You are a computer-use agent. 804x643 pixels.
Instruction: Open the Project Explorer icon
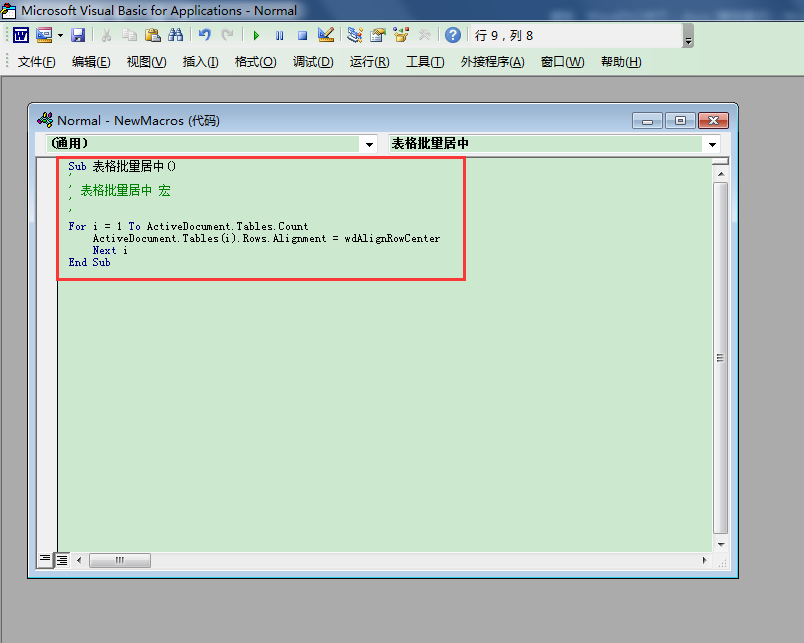[355, 35]
